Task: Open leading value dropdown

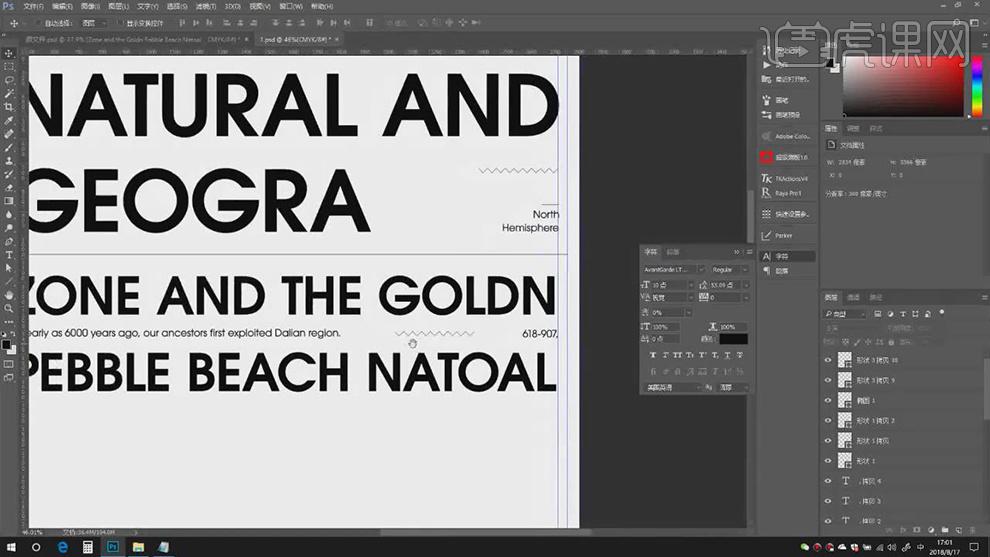Action: 746,285
